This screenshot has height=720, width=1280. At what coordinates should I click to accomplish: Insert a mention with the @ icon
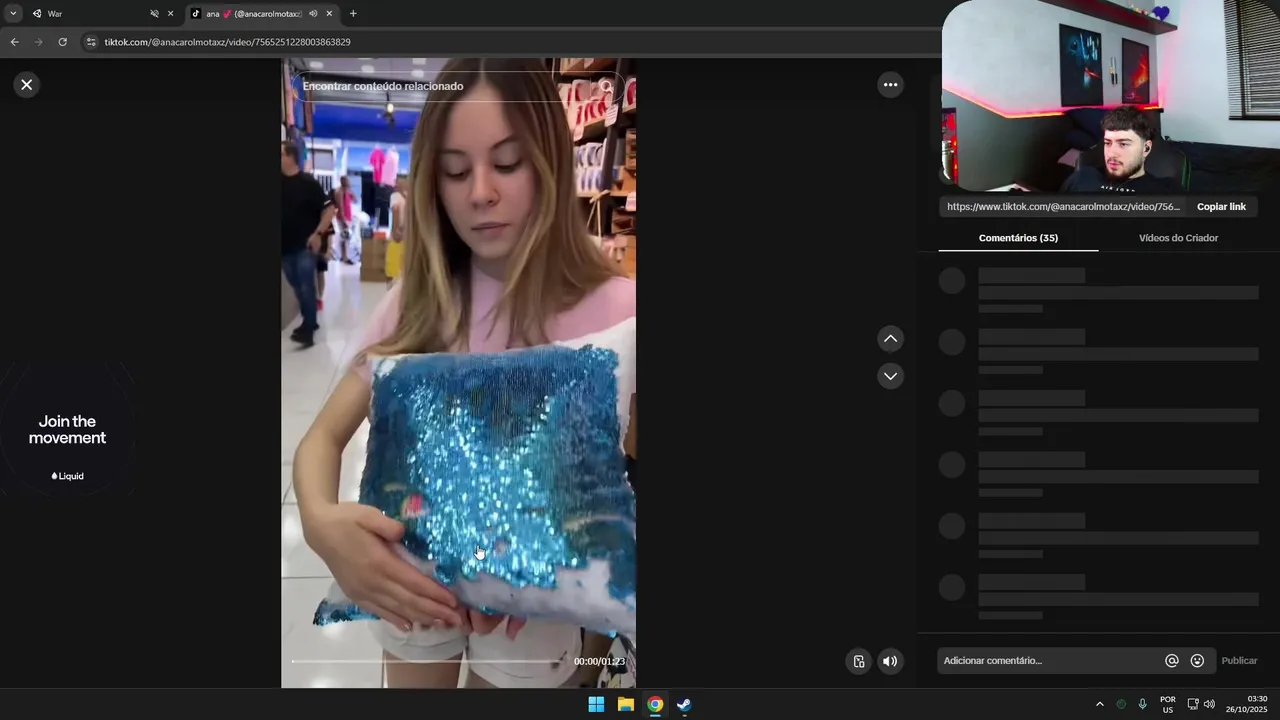click(1172, 661)
